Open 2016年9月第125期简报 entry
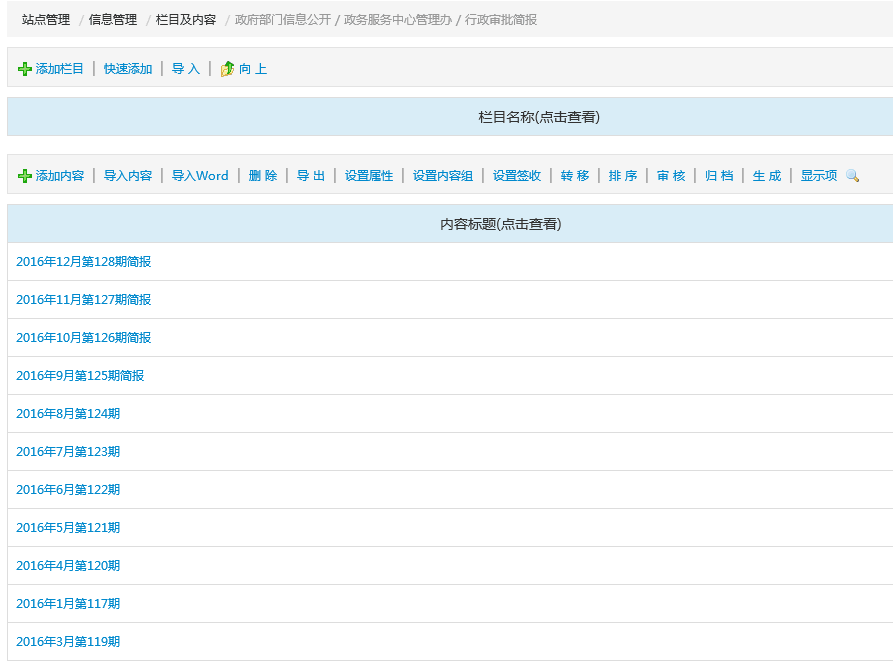Image resolution: width=893 pixels, height=661 pixels. [80, 376]
